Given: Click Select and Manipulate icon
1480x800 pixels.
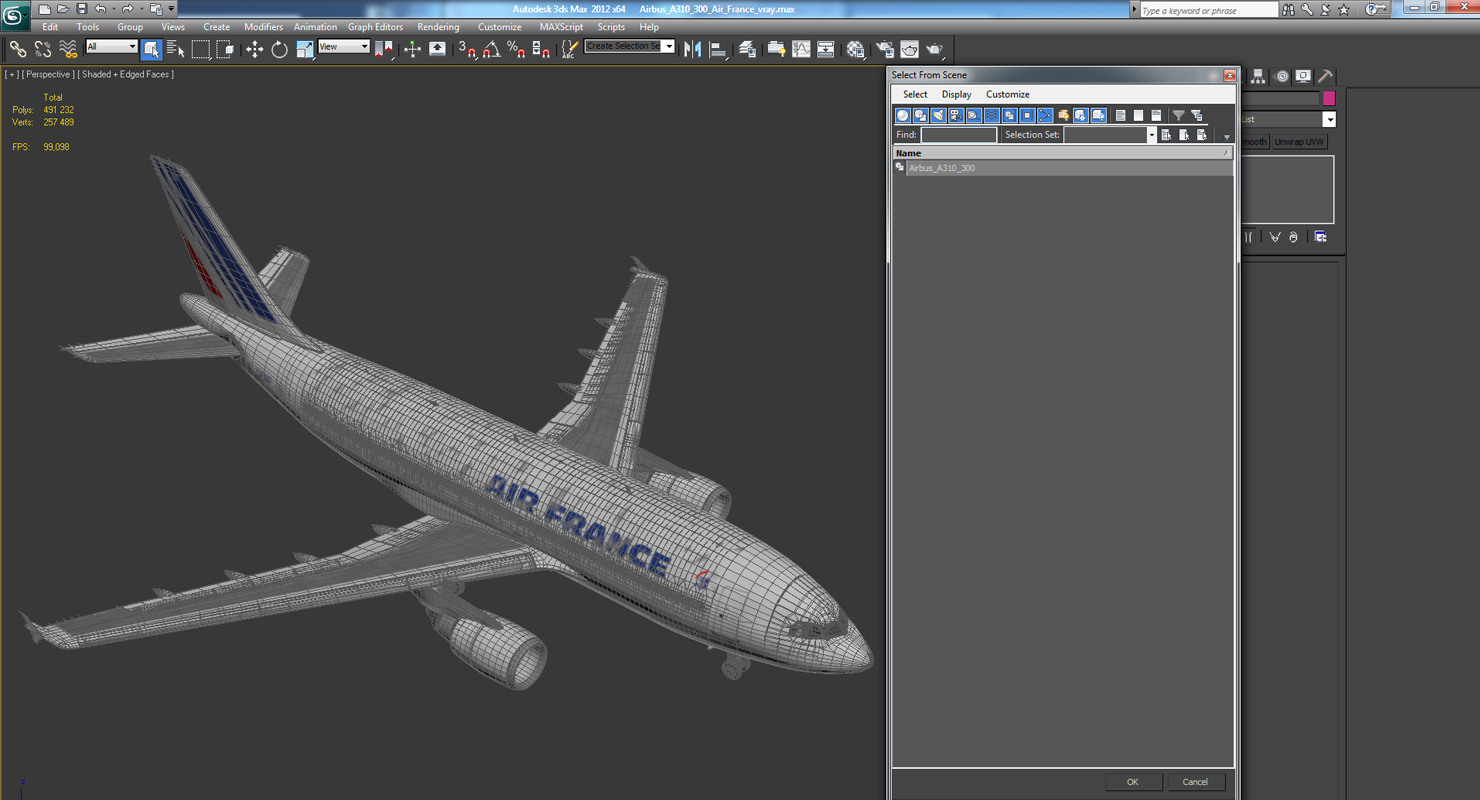Looking at the screenshot, I should coord(412,49).
